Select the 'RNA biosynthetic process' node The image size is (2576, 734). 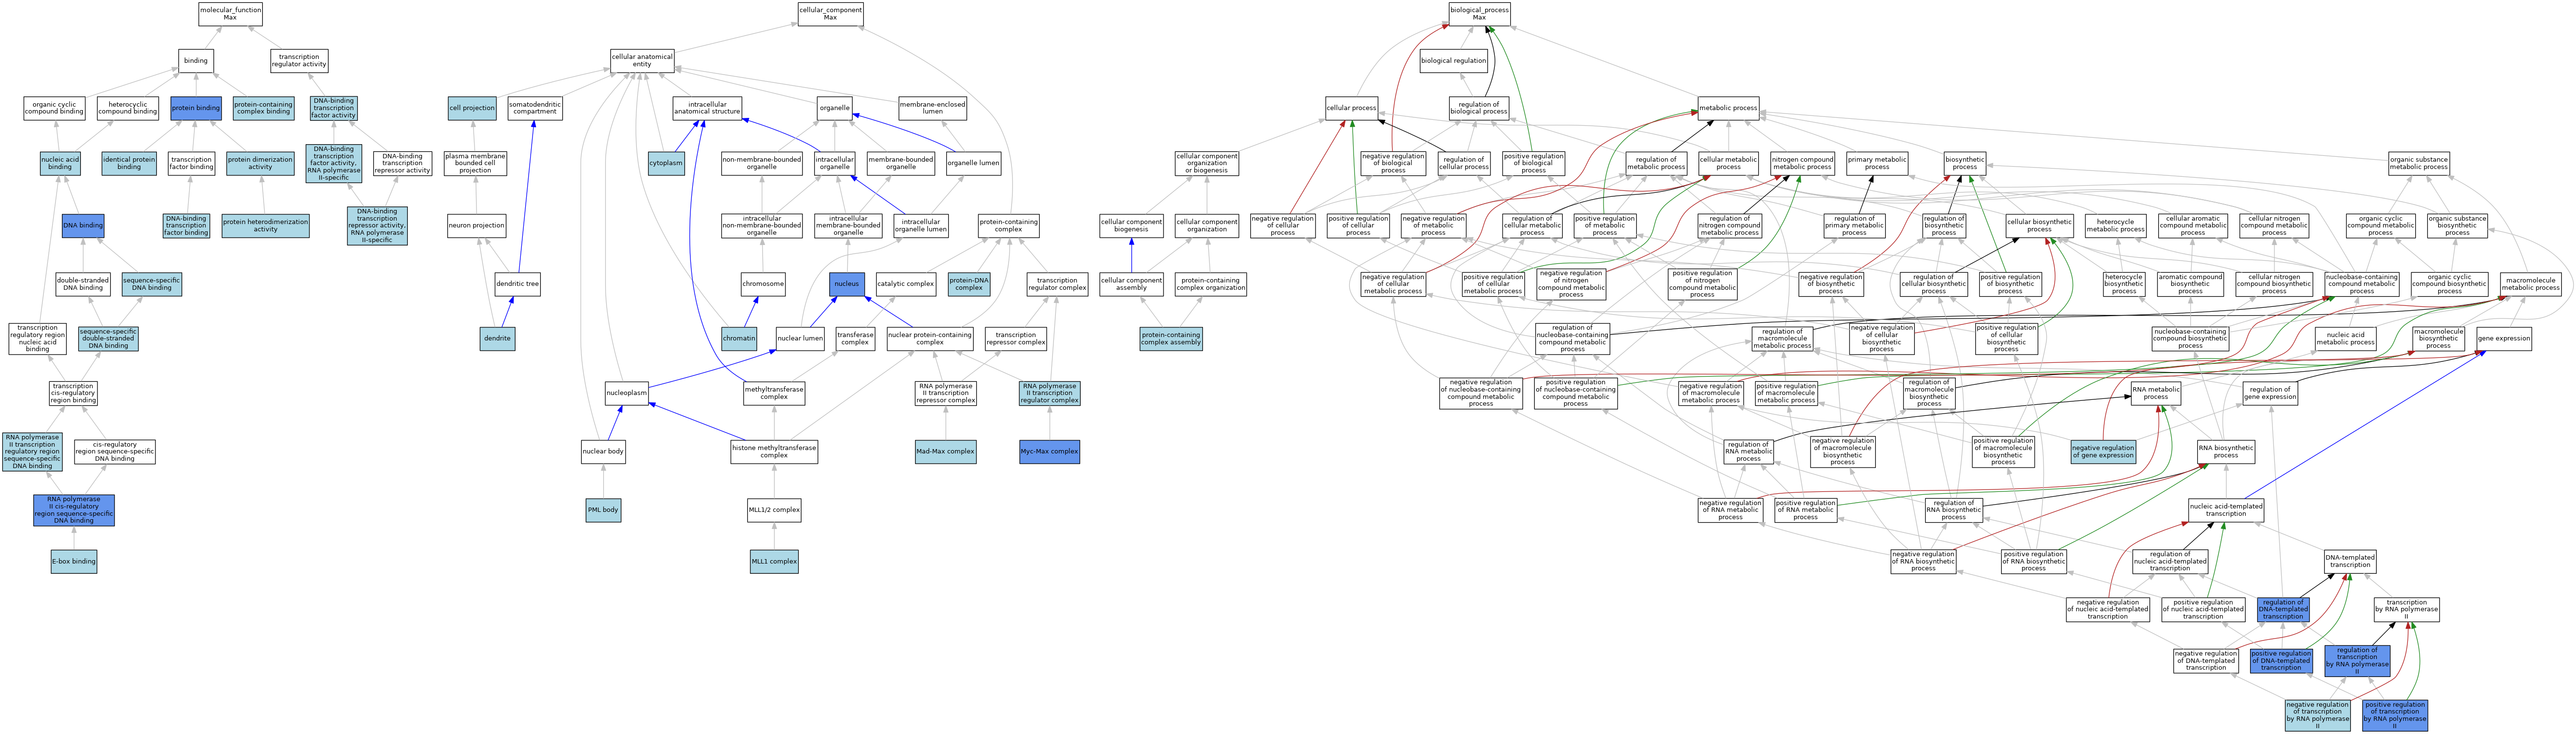click(2226, 452)
